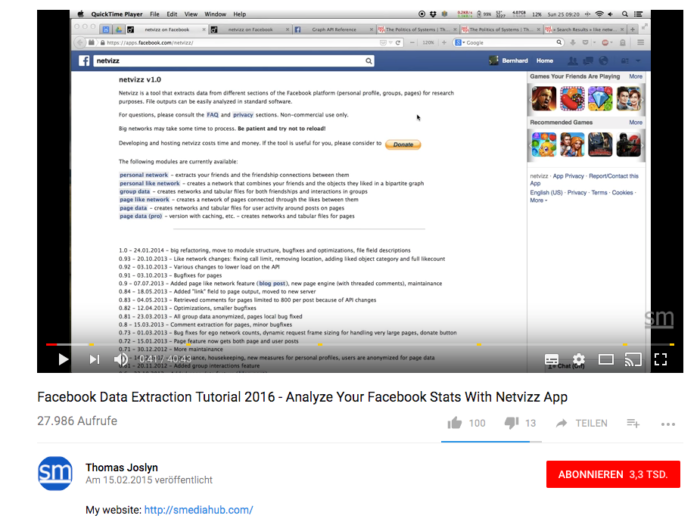Cast video to a TV
The width and height of the screenshot is (700, 528).
[633, 359]
